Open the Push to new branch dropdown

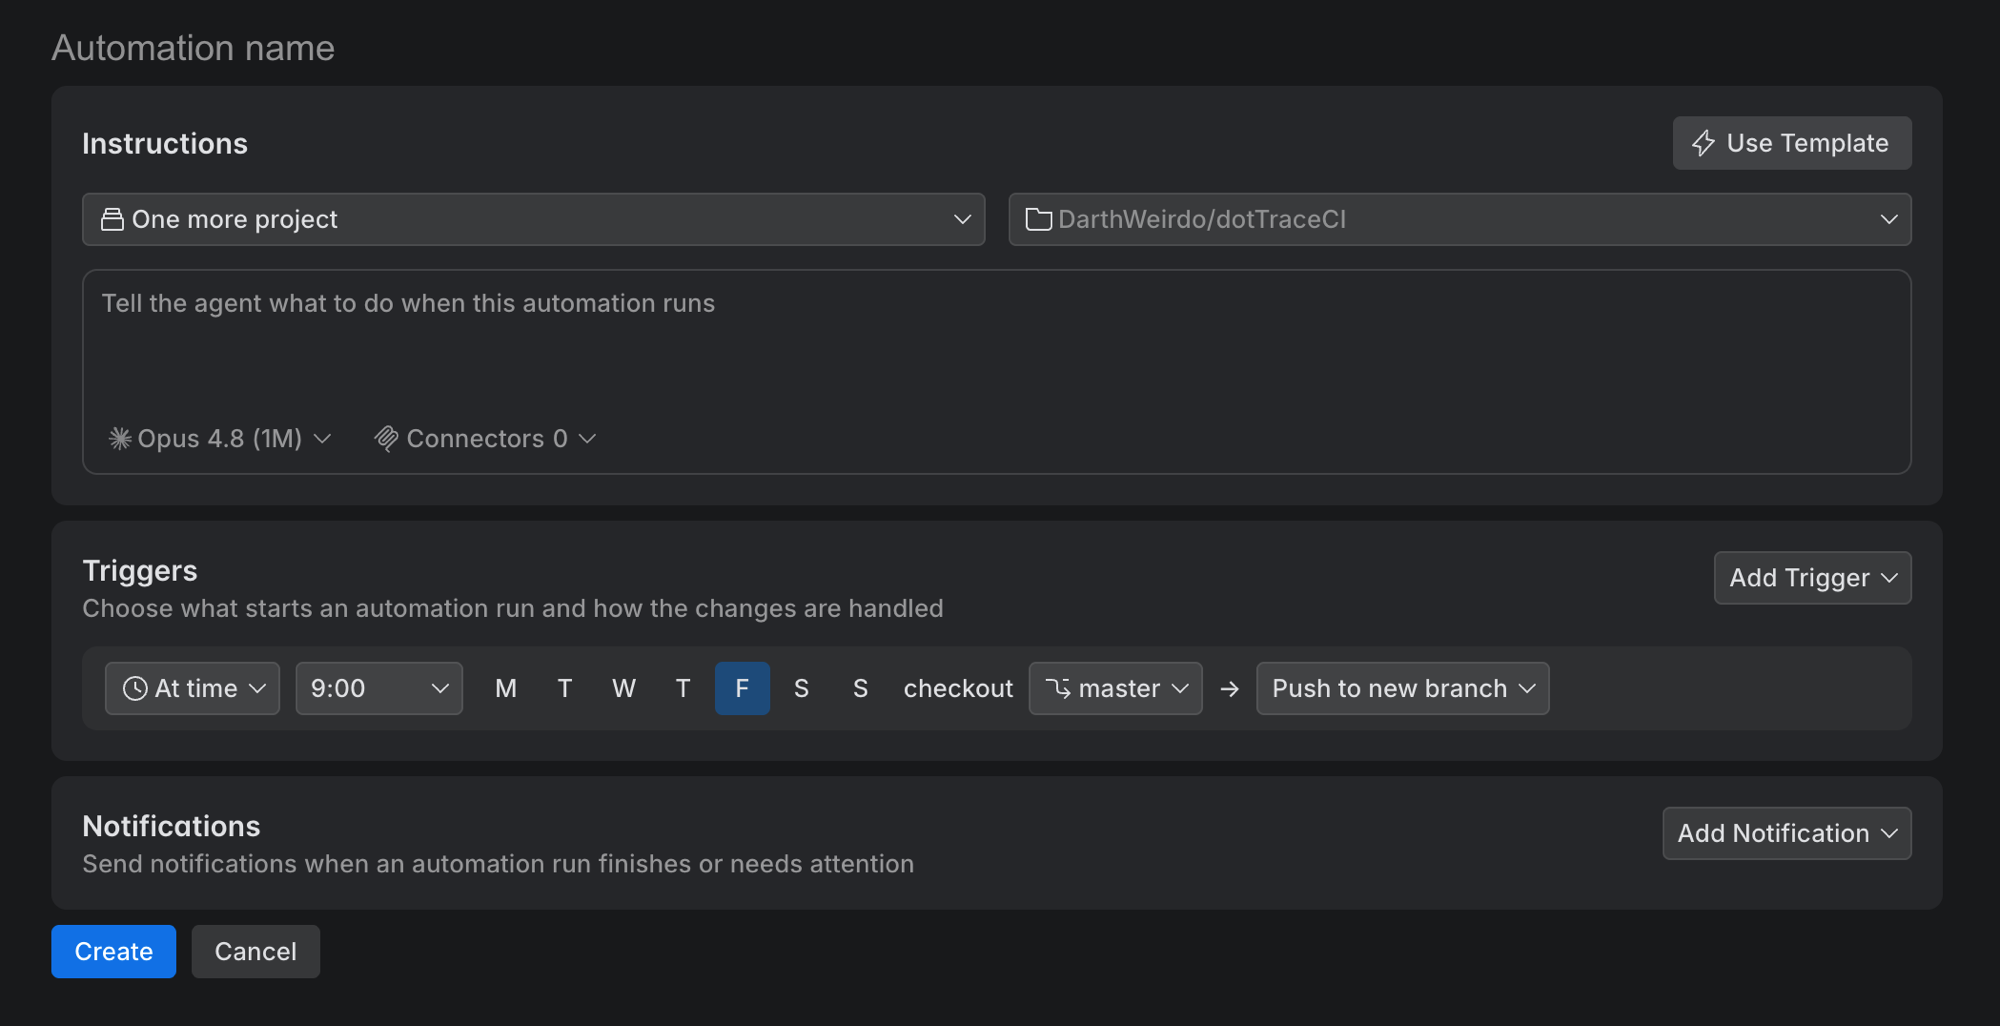(x=1402, y=688)
